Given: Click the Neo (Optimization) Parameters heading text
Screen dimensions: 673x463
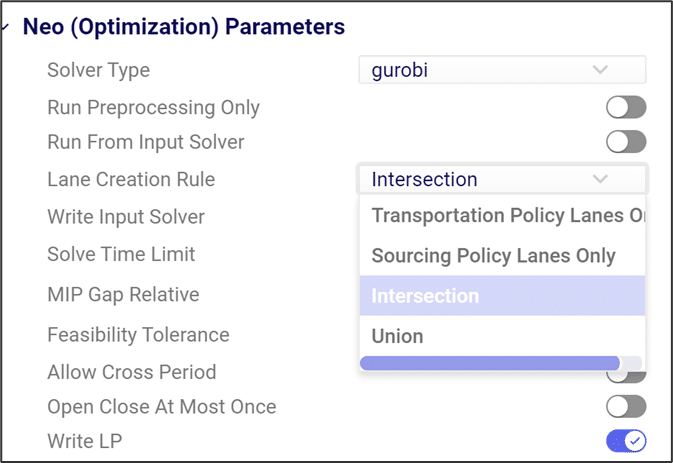Looking at the screenshot, I should click(184, 27).
